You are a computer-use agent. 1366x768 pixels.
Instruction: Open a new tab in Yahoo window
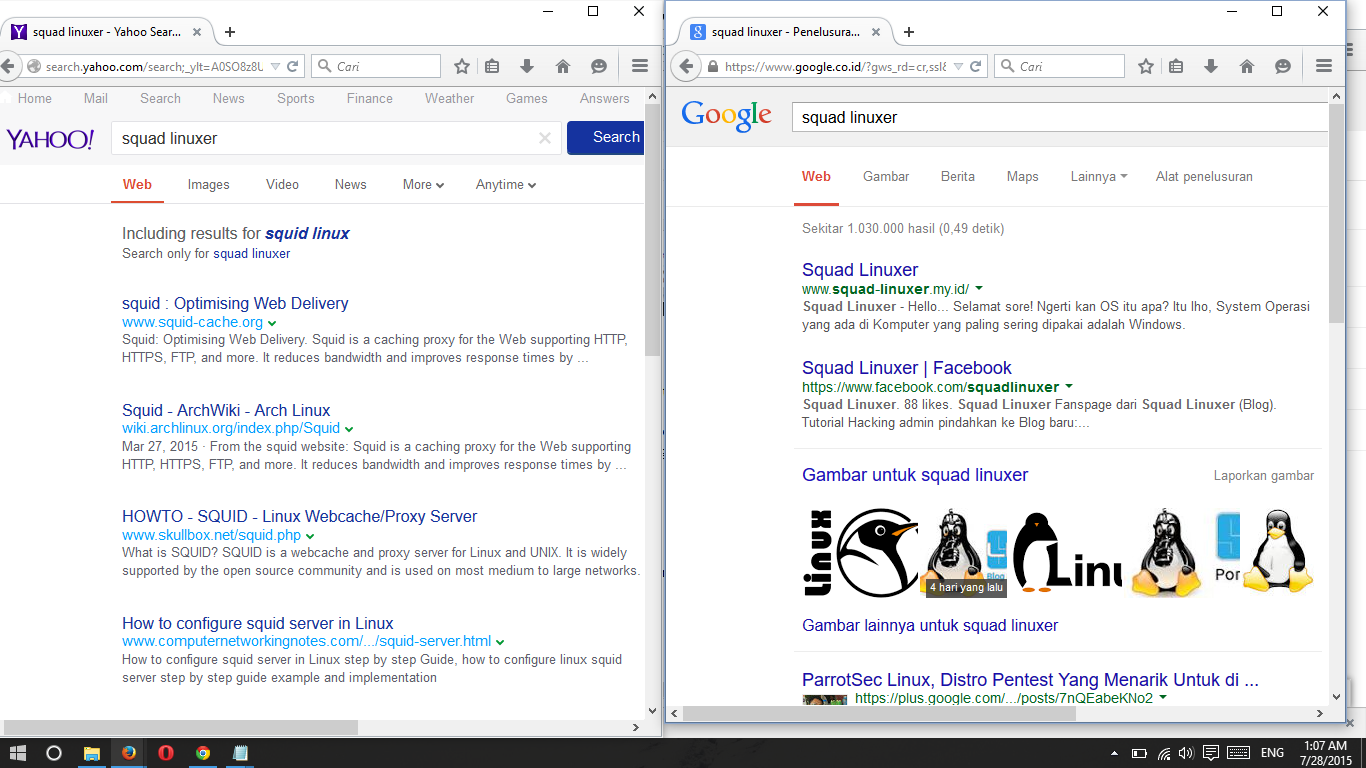230,32
